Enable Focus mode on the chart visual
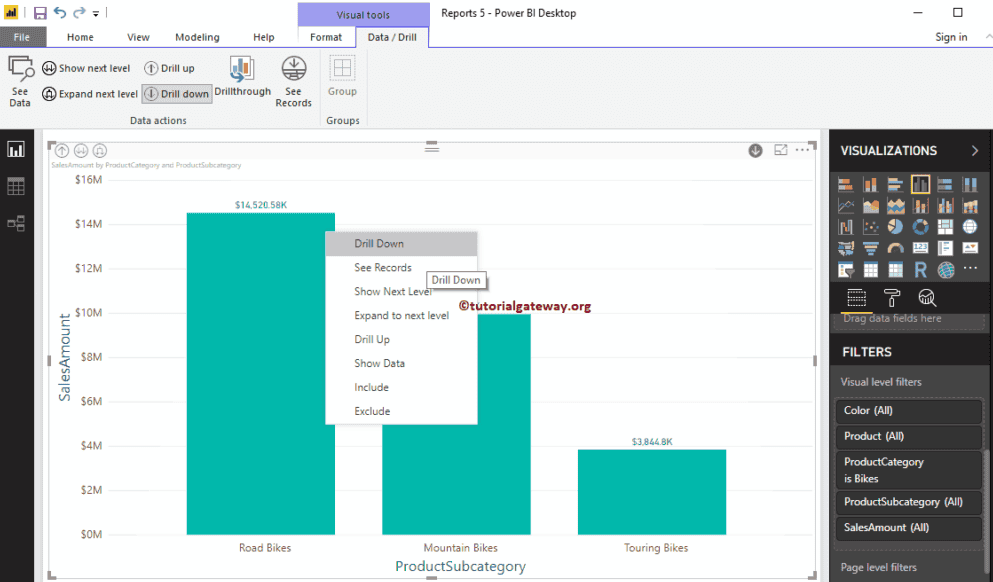This screenshot has height=582, width=993. point(780,151)
